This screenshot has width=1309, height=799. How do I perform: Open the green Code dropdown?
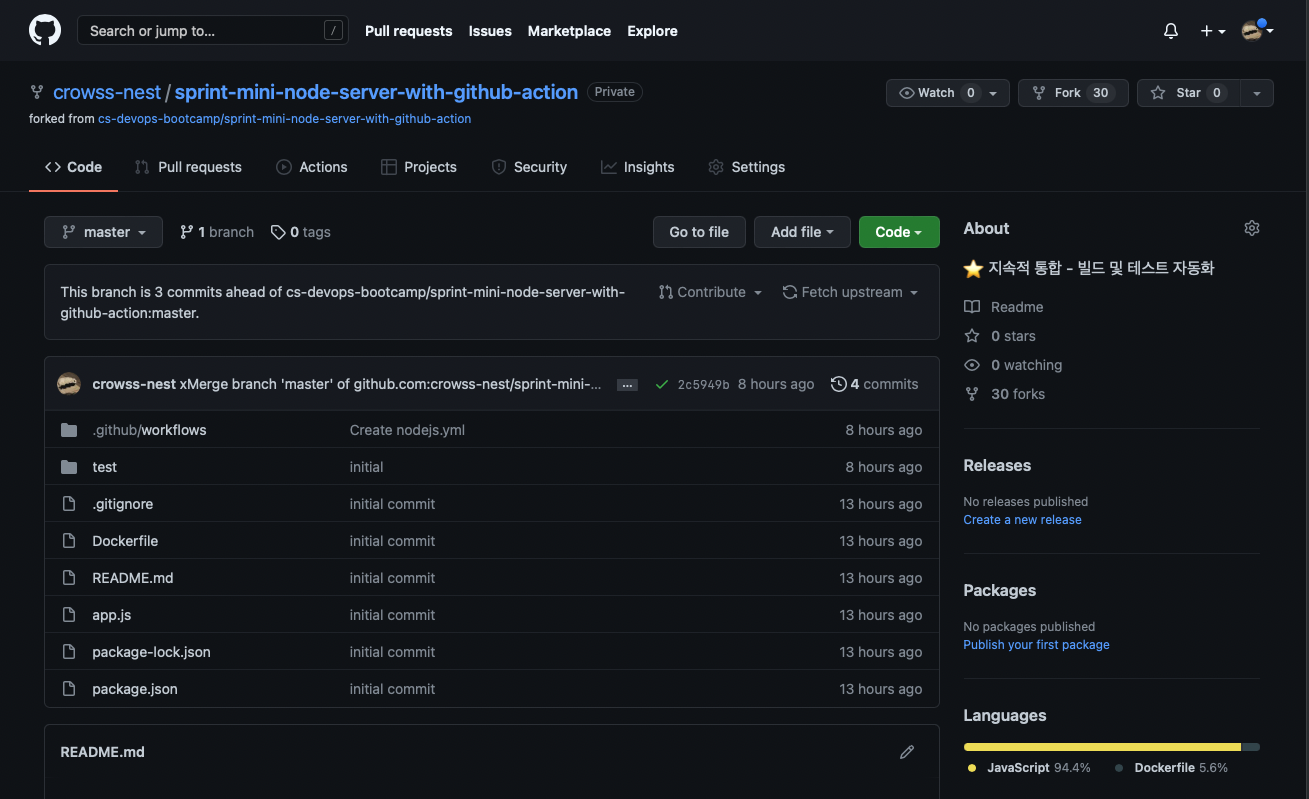coord(899,232)
